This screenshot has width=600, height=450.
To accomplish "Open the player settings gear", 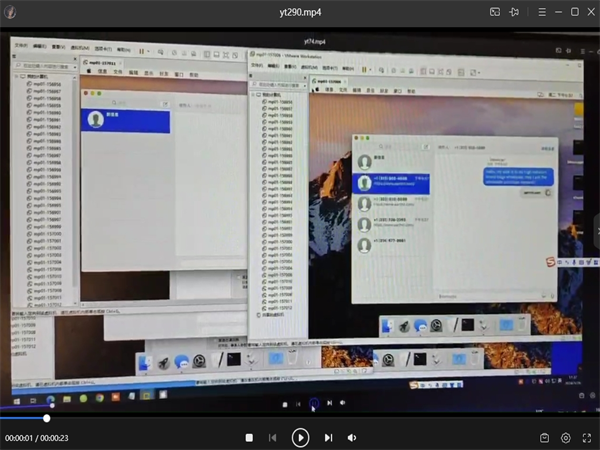I will point(566,437).
